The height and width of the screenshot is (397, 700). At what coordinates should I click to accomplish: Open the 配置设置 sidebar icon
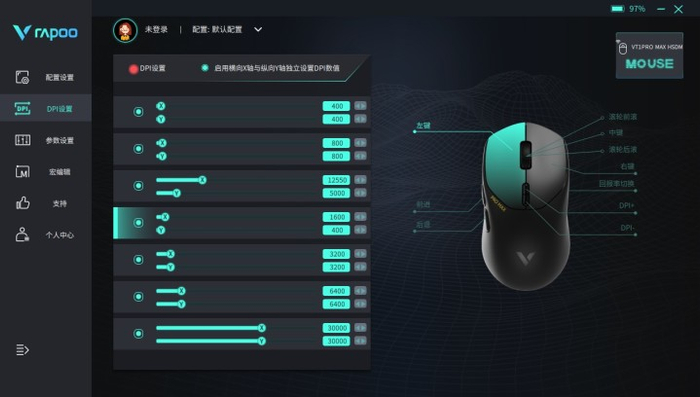(22, 77)
